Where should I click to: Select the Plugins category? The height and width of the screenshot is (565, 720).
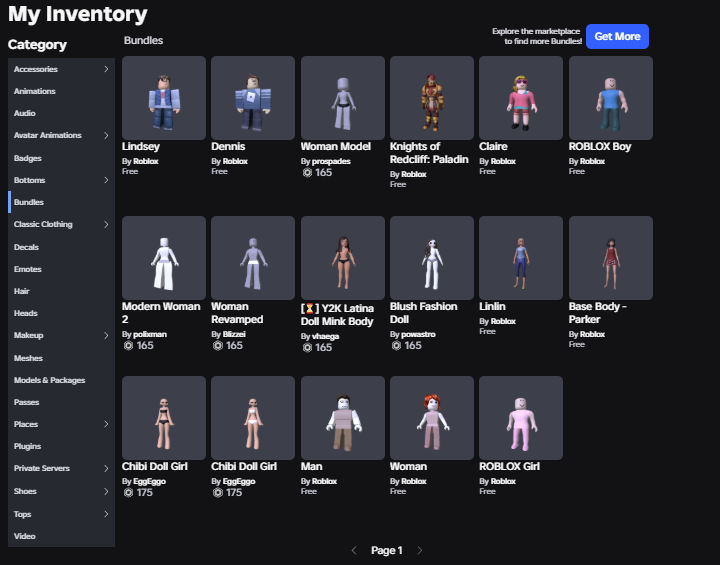click(61, 446)
